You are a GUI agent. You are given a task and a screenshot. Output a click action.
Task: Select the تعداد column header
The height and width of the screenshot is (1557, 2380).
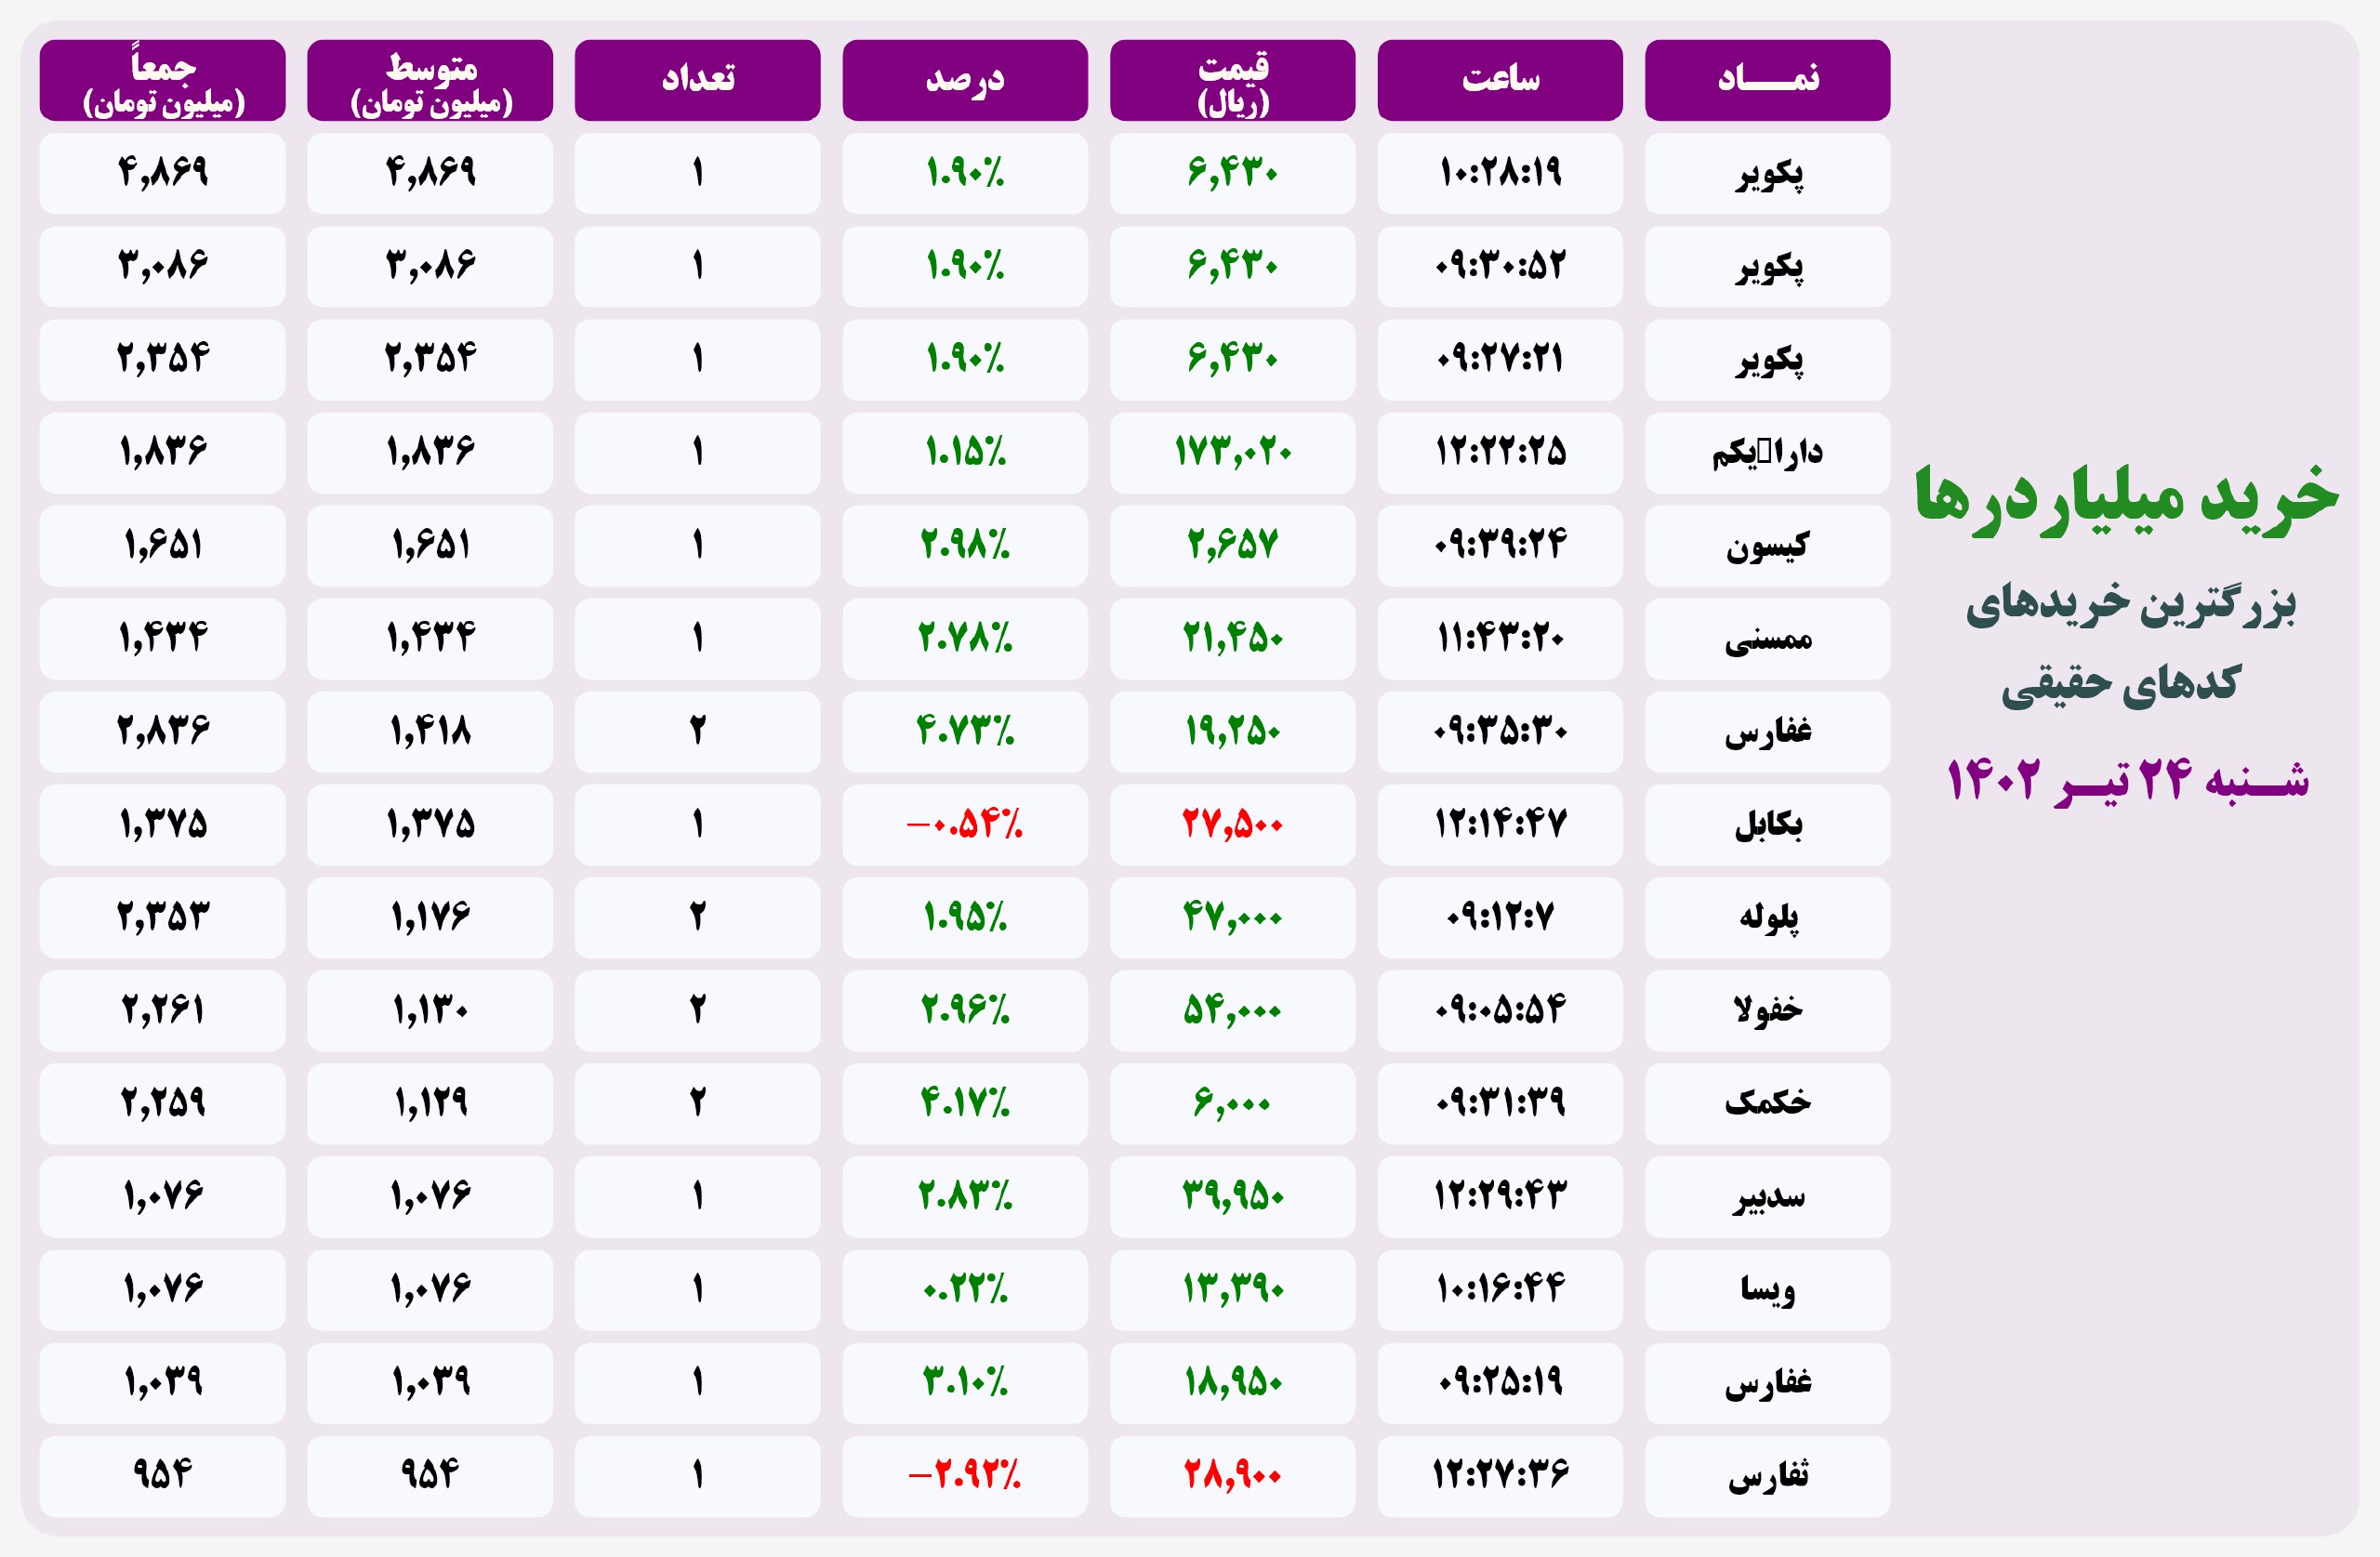click(697, 80)
